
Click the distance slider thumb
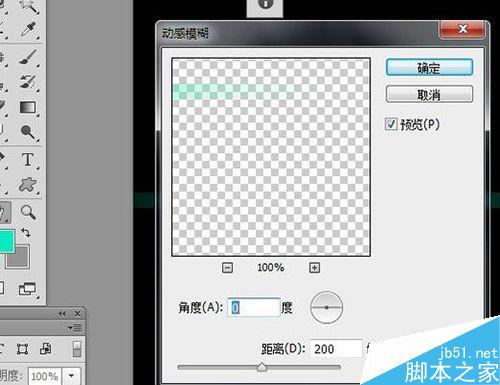262,367
